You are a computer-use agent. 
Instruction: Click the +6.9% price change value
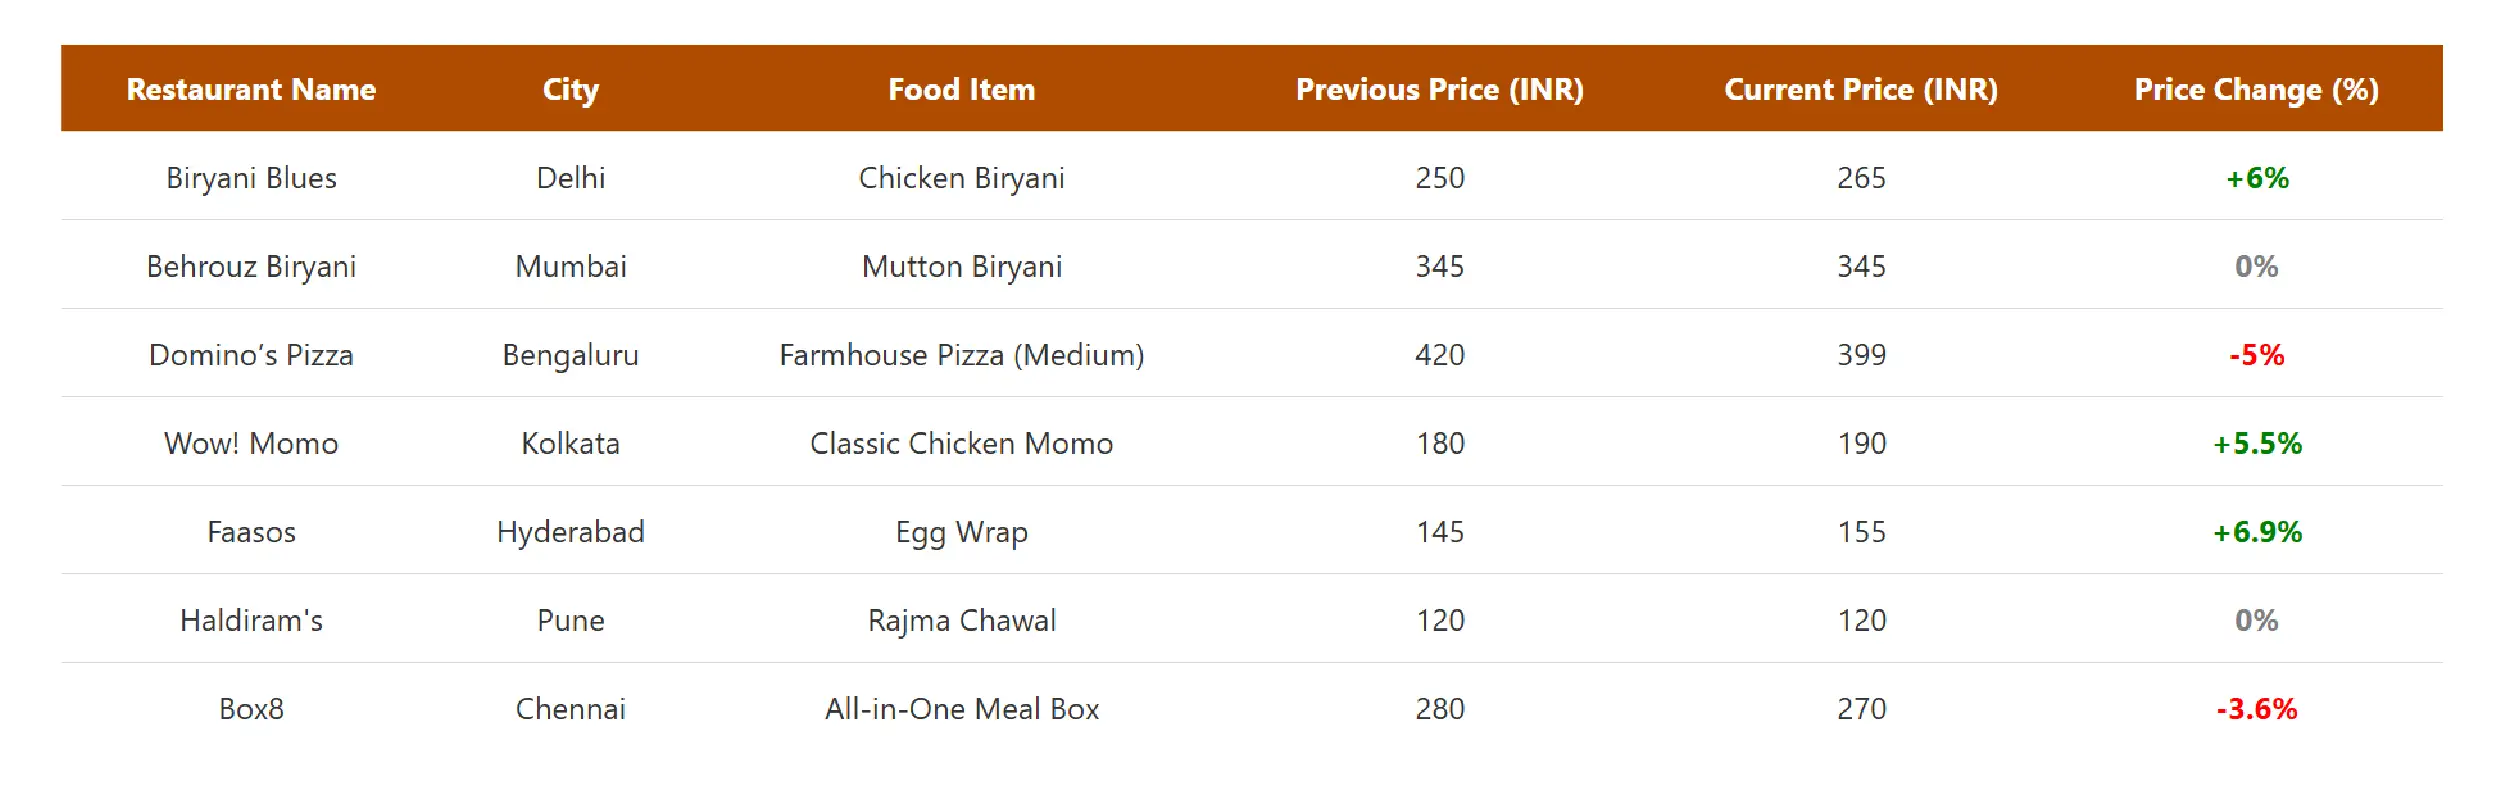pyautogui.click(x=2256, y=532)
